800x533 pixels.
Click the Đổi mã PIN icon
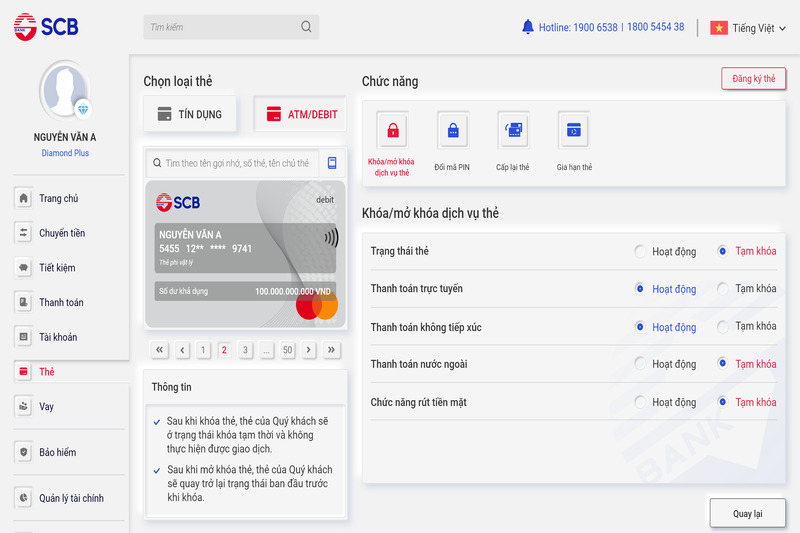click(453, 130)
